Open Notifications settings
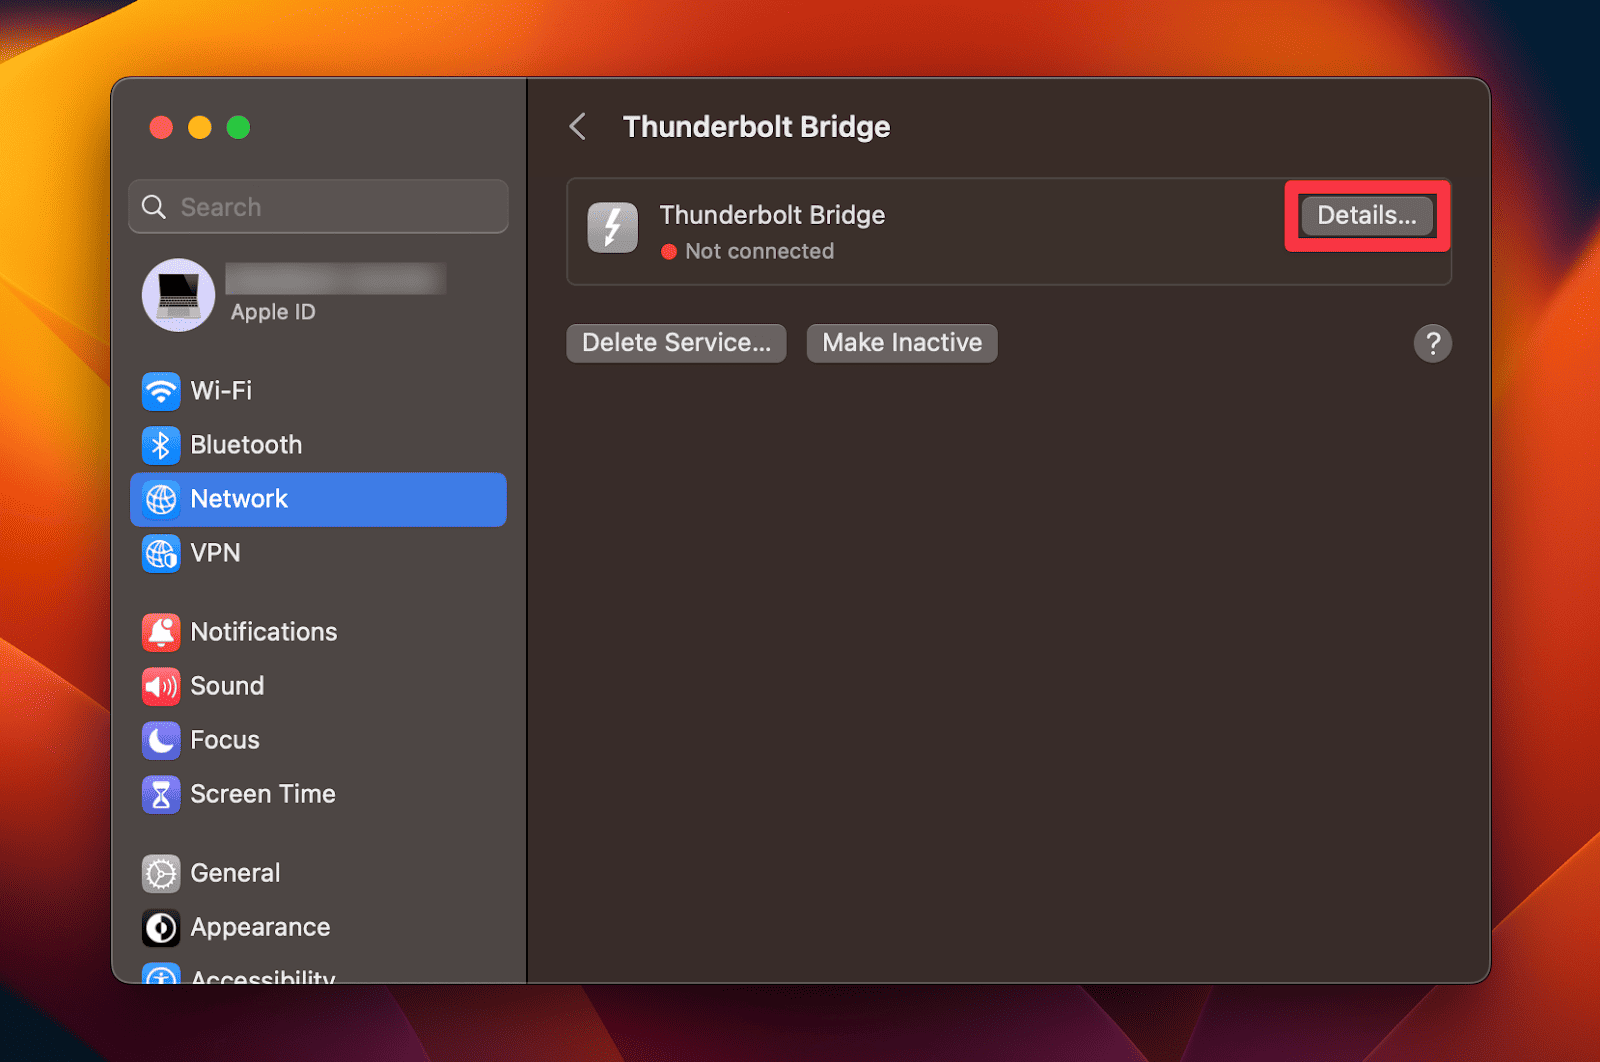The image size is (1600, 1062). 263,632
